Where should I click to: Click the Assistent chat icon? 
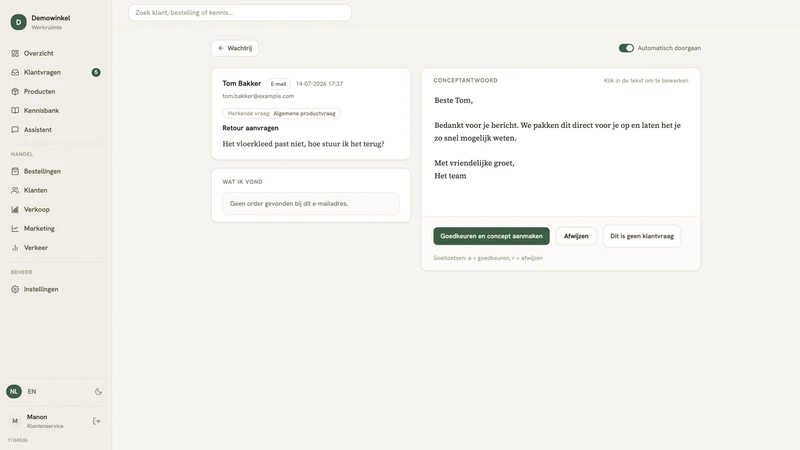pyautogui.click(x=15, y=130)
